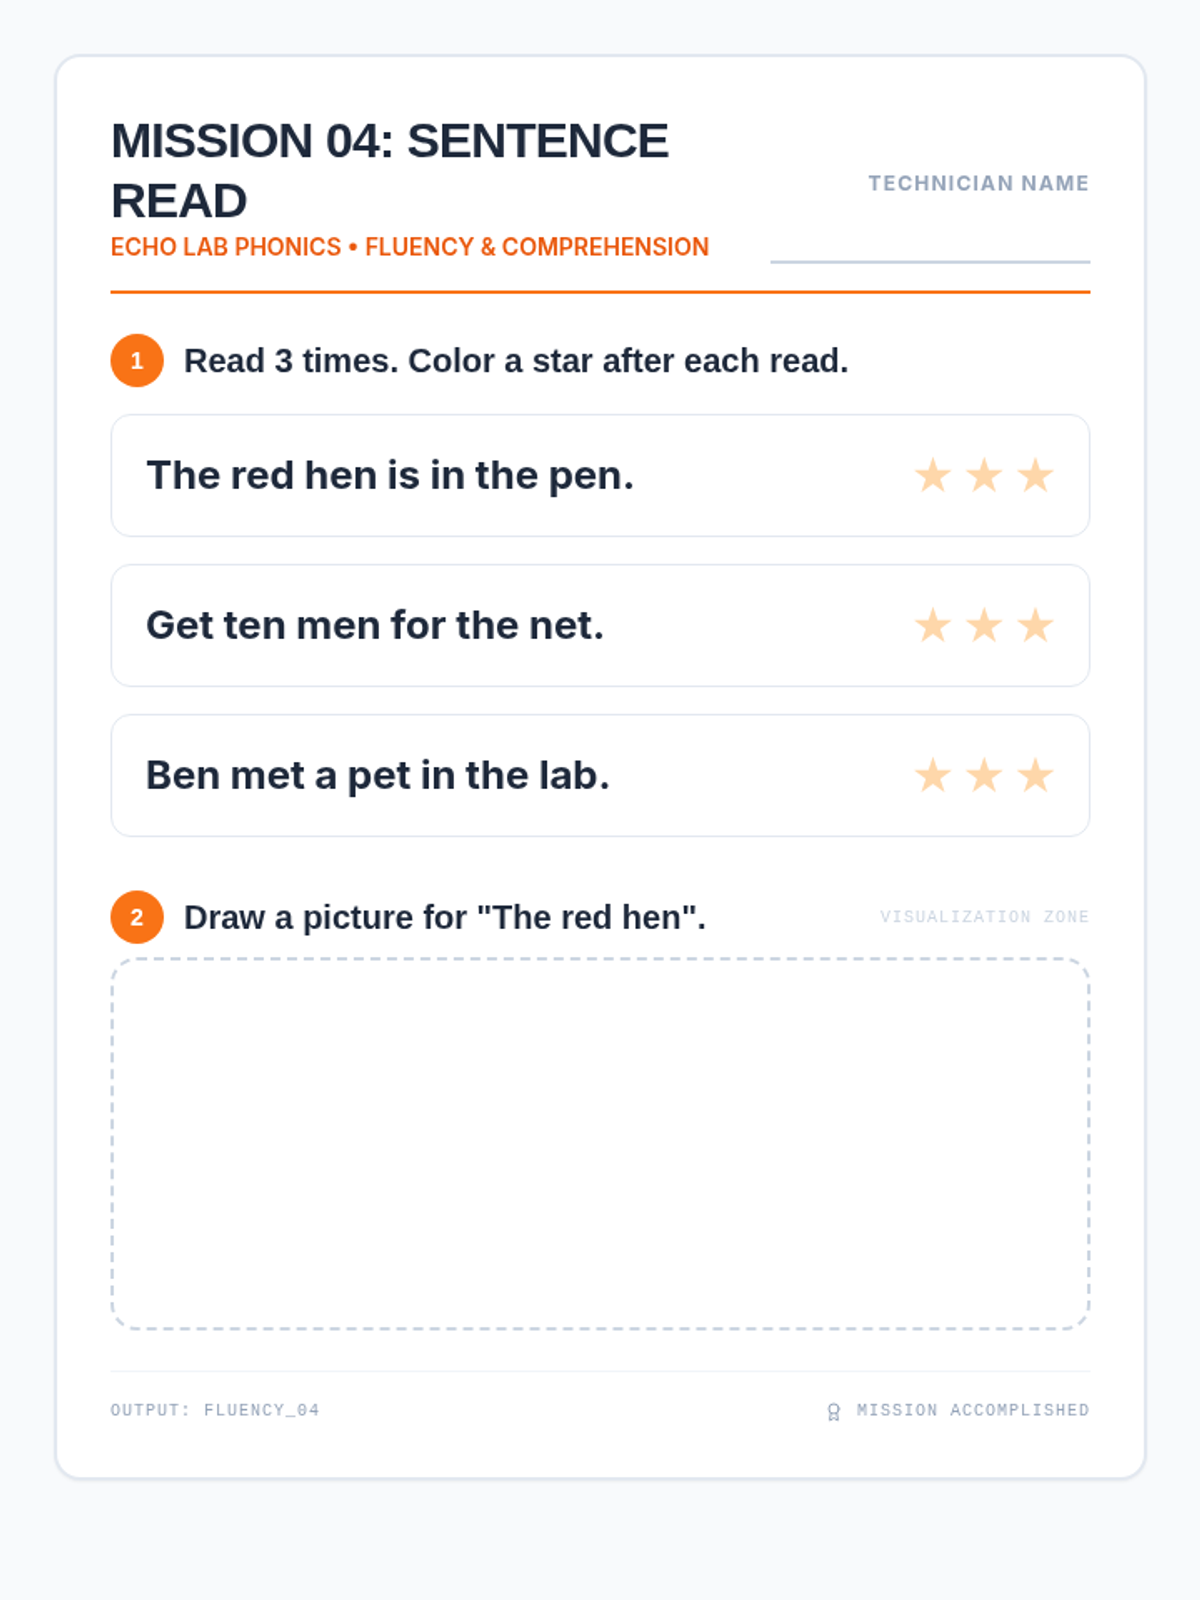Viewport: 1200px width, 1600px height.
Task: Select the sentence 'Ben met a pet in the lab.'
Action: [378, 776]
